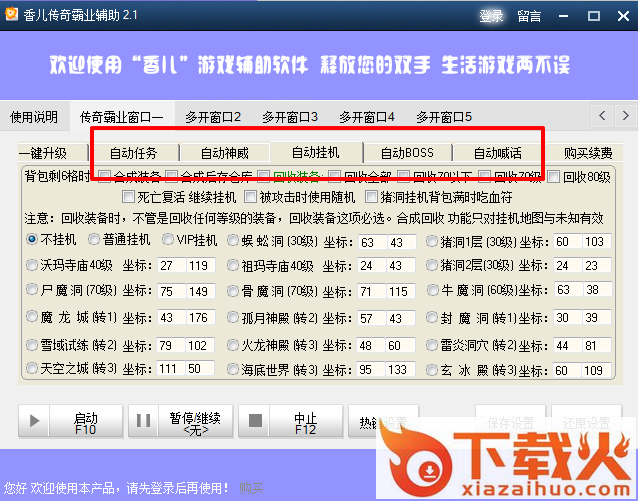
Task: Click the 暂停/继续 pause button
Action: [181, 422]
